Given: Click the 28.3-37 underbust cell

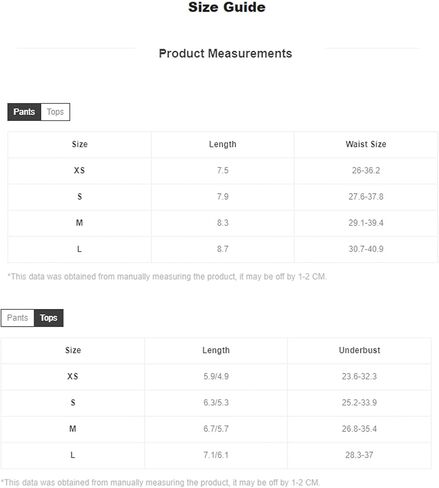Looking at the screenshot, I should tap(359, 455).
